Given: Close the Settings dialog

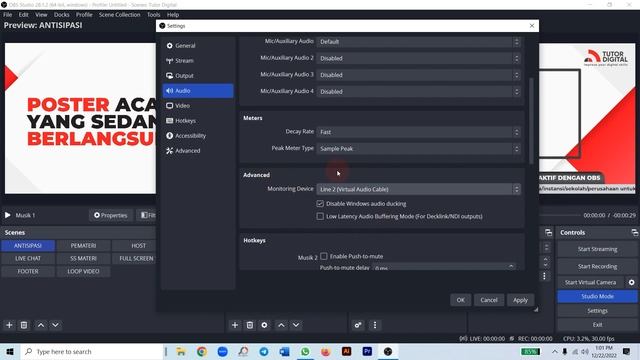Looking at the screenshot, I should (531, 26).
